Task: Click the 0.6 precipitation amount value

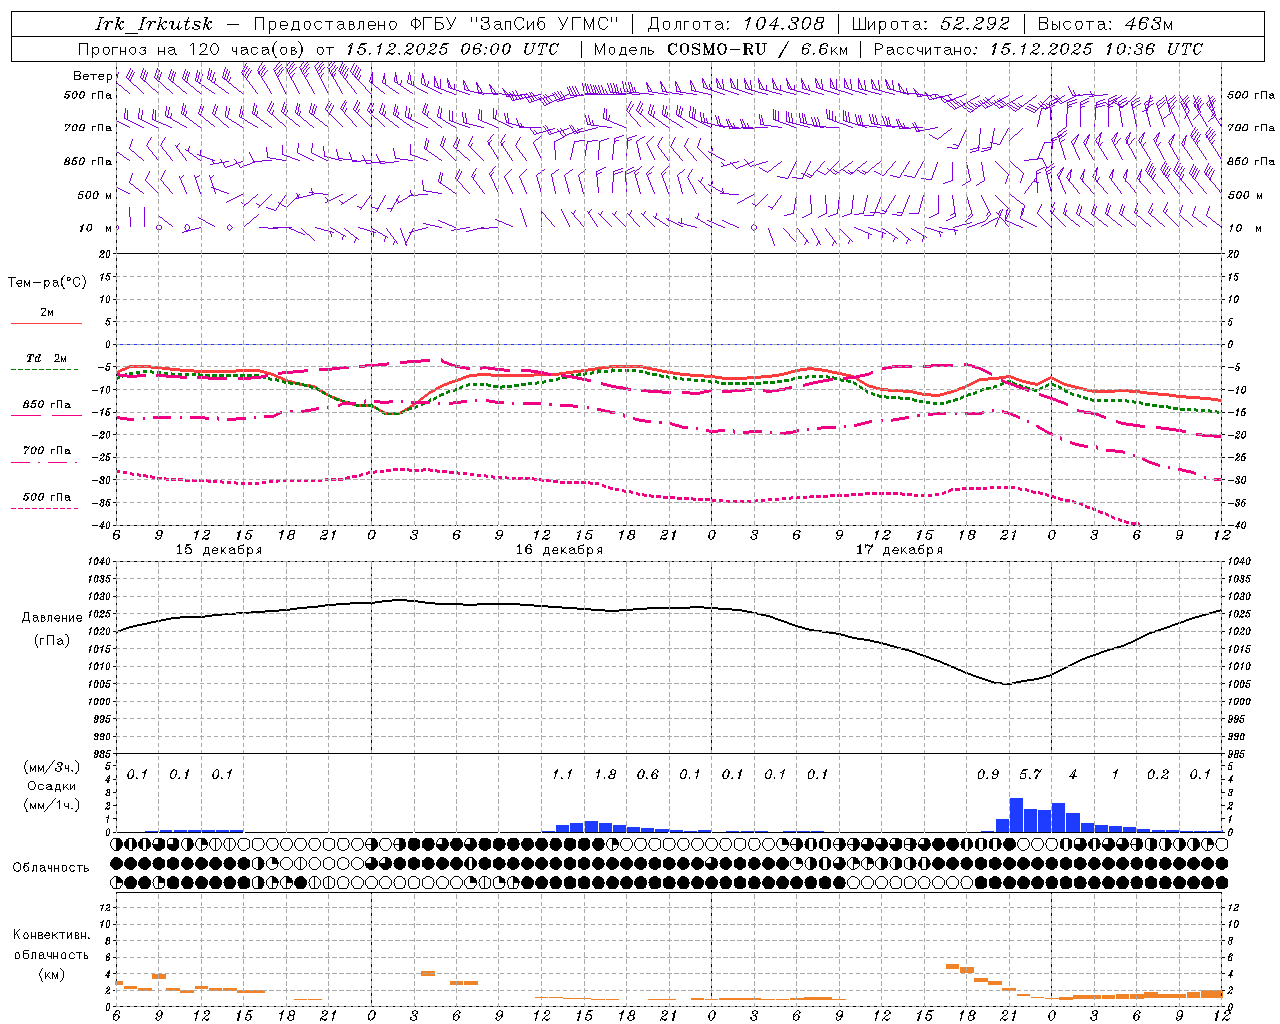Action: click(648, 775)
